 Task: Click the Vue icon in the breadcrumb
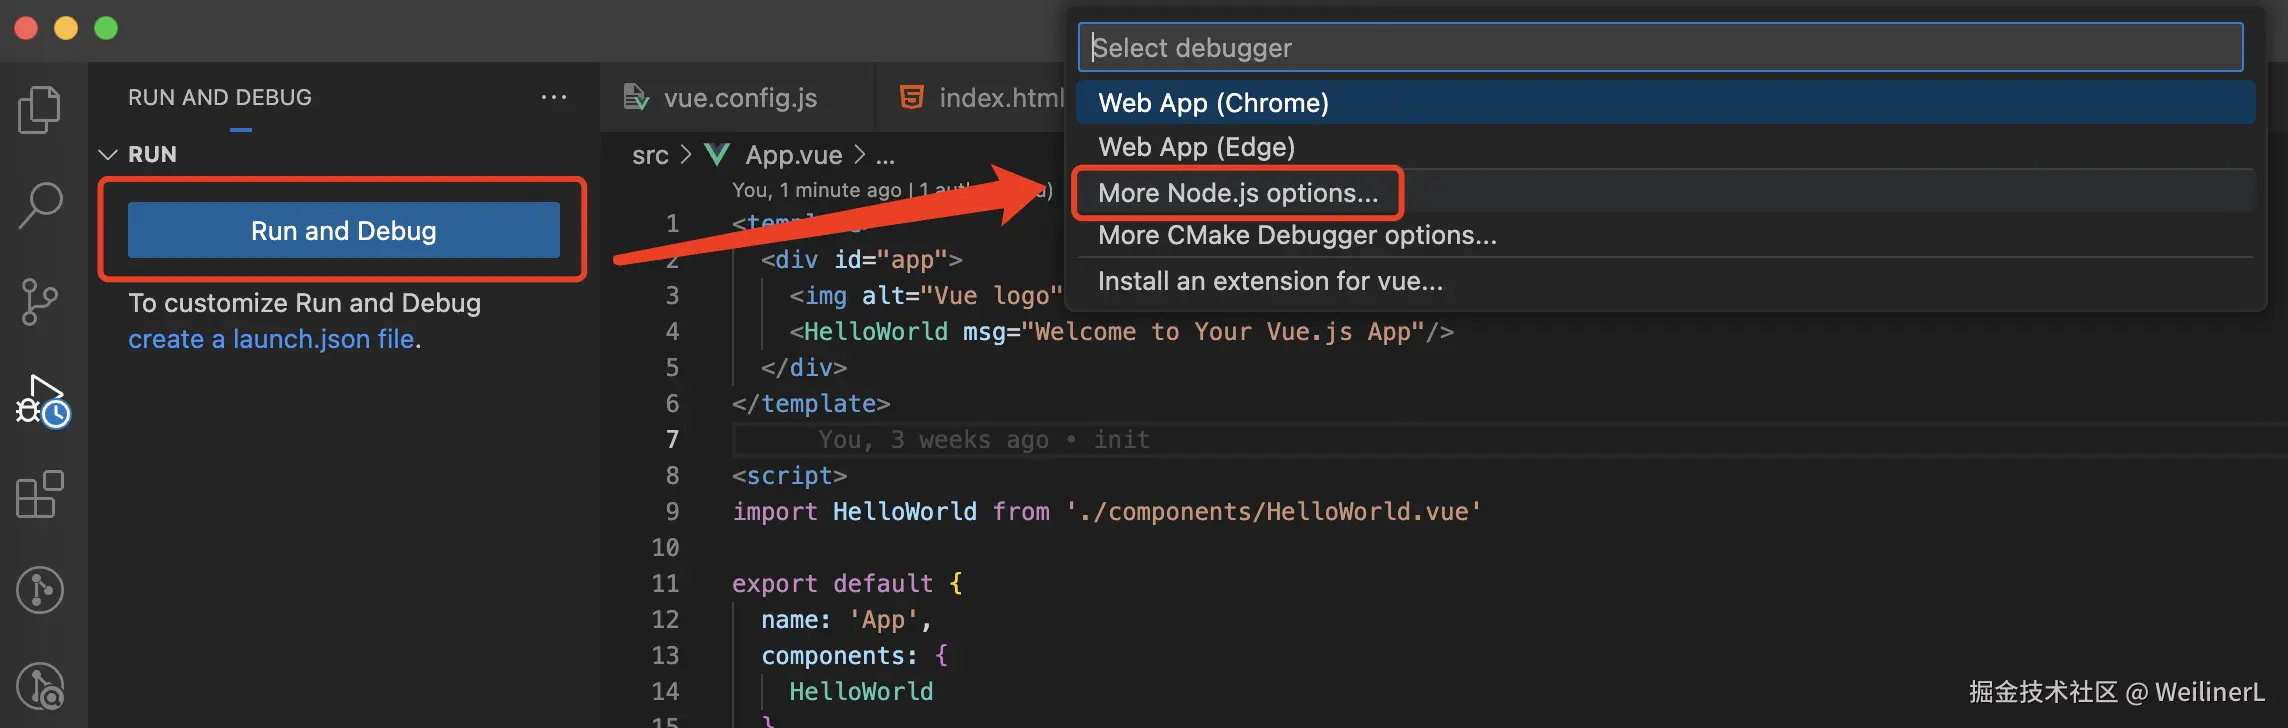pos(717,155)
